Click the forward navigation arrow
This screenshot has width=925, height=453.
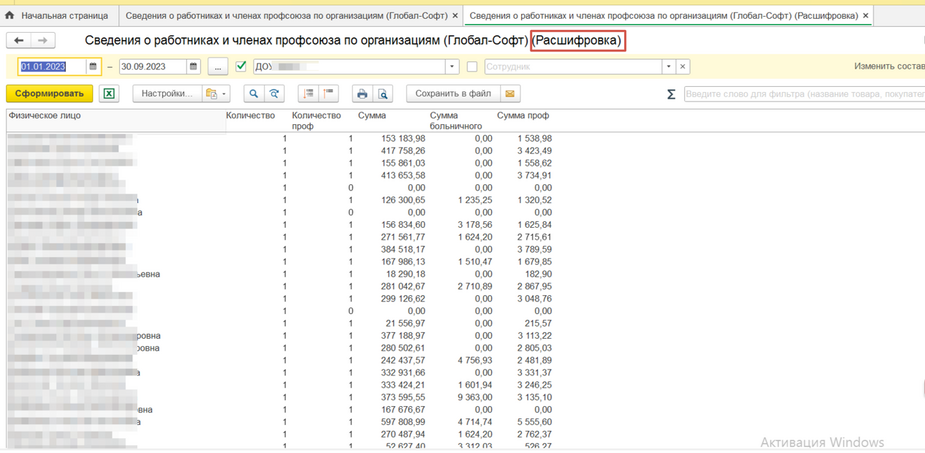pyautogui.click(x=43, y=40)
